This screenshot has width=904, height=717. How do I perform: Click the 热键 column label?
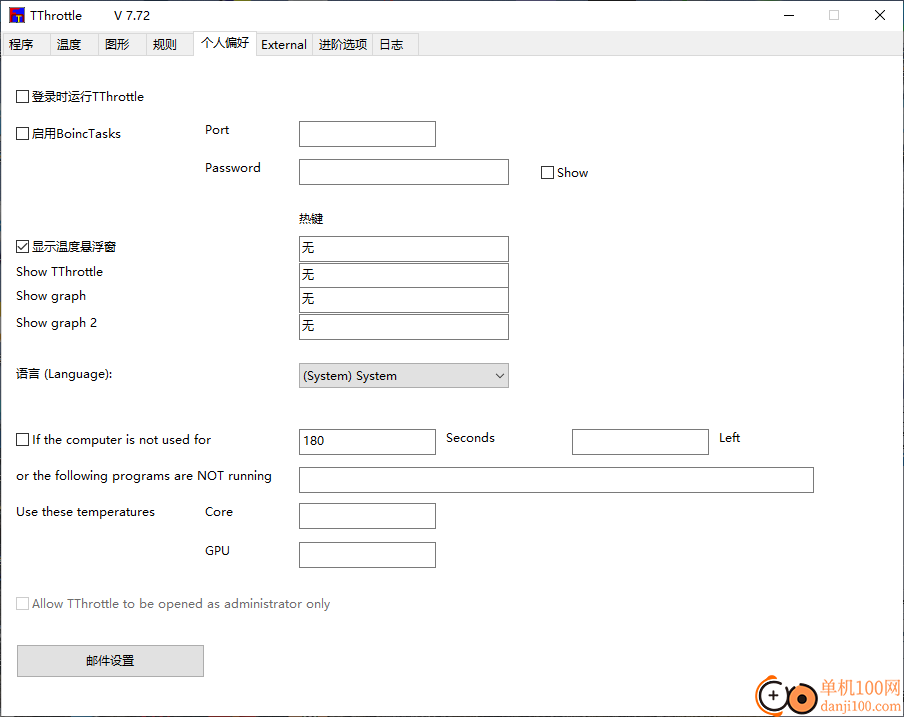click(311, 218)
